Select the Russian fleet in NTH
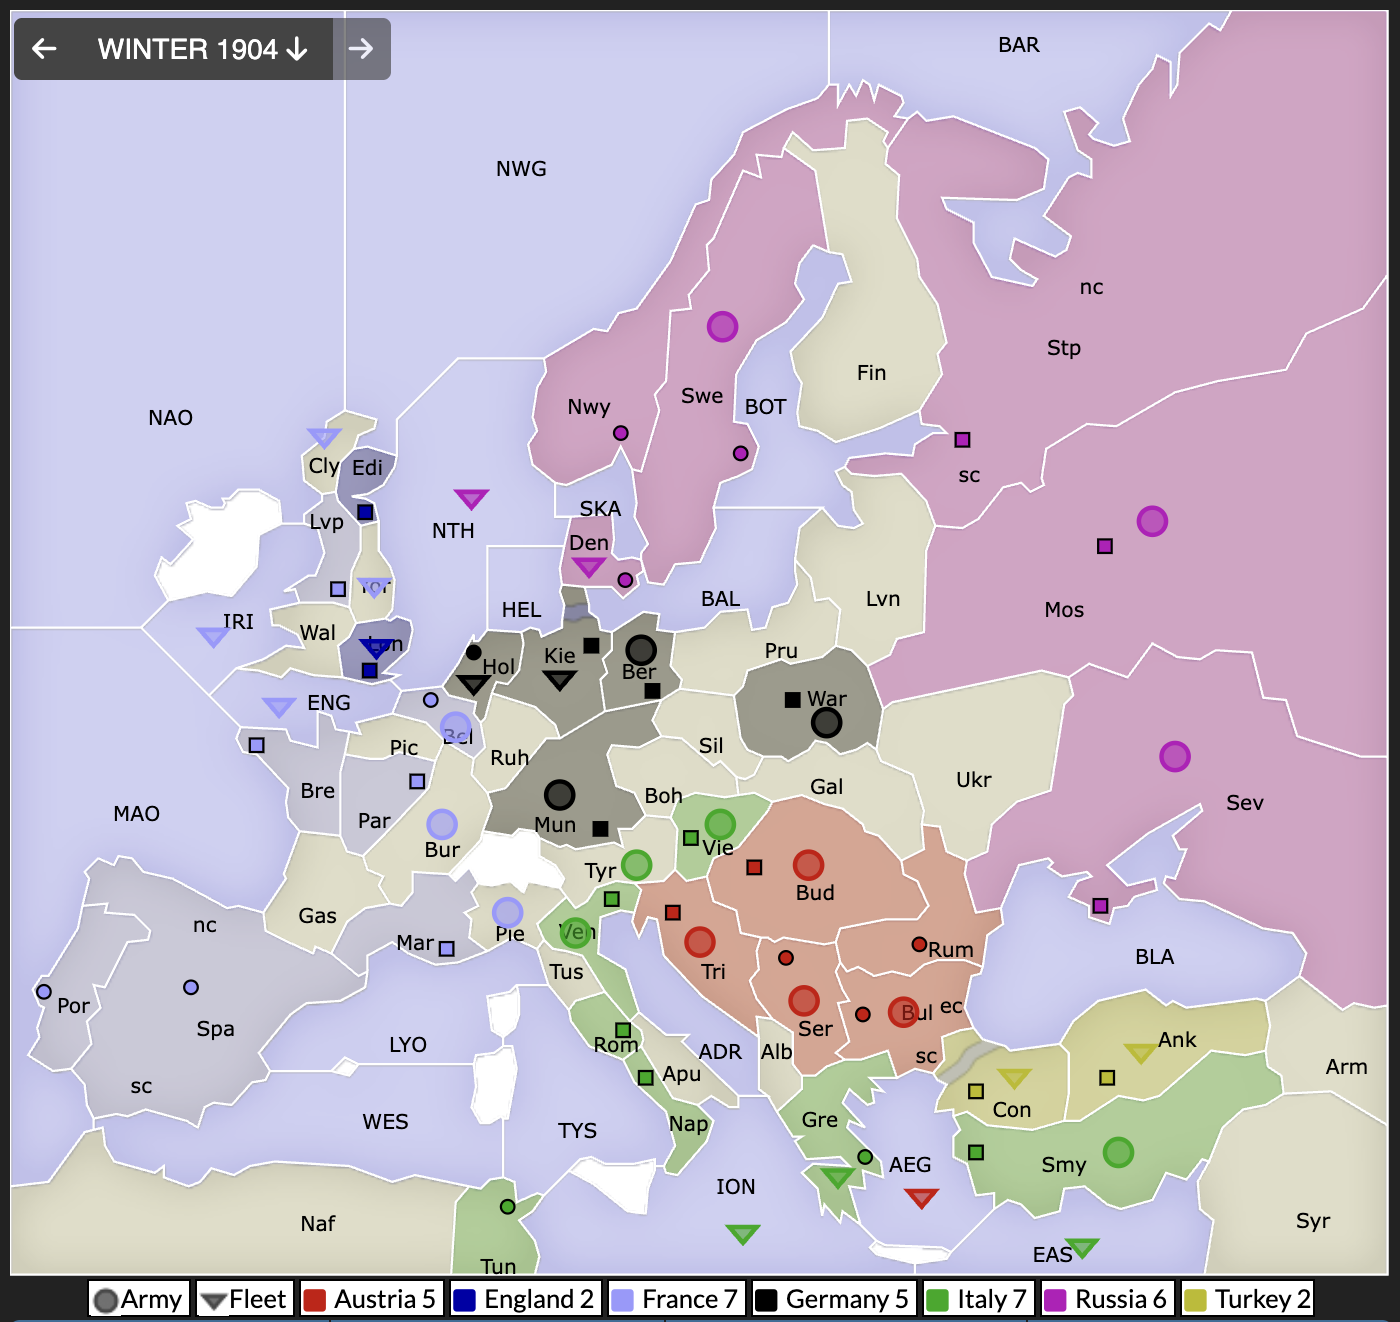 point(471,498)
